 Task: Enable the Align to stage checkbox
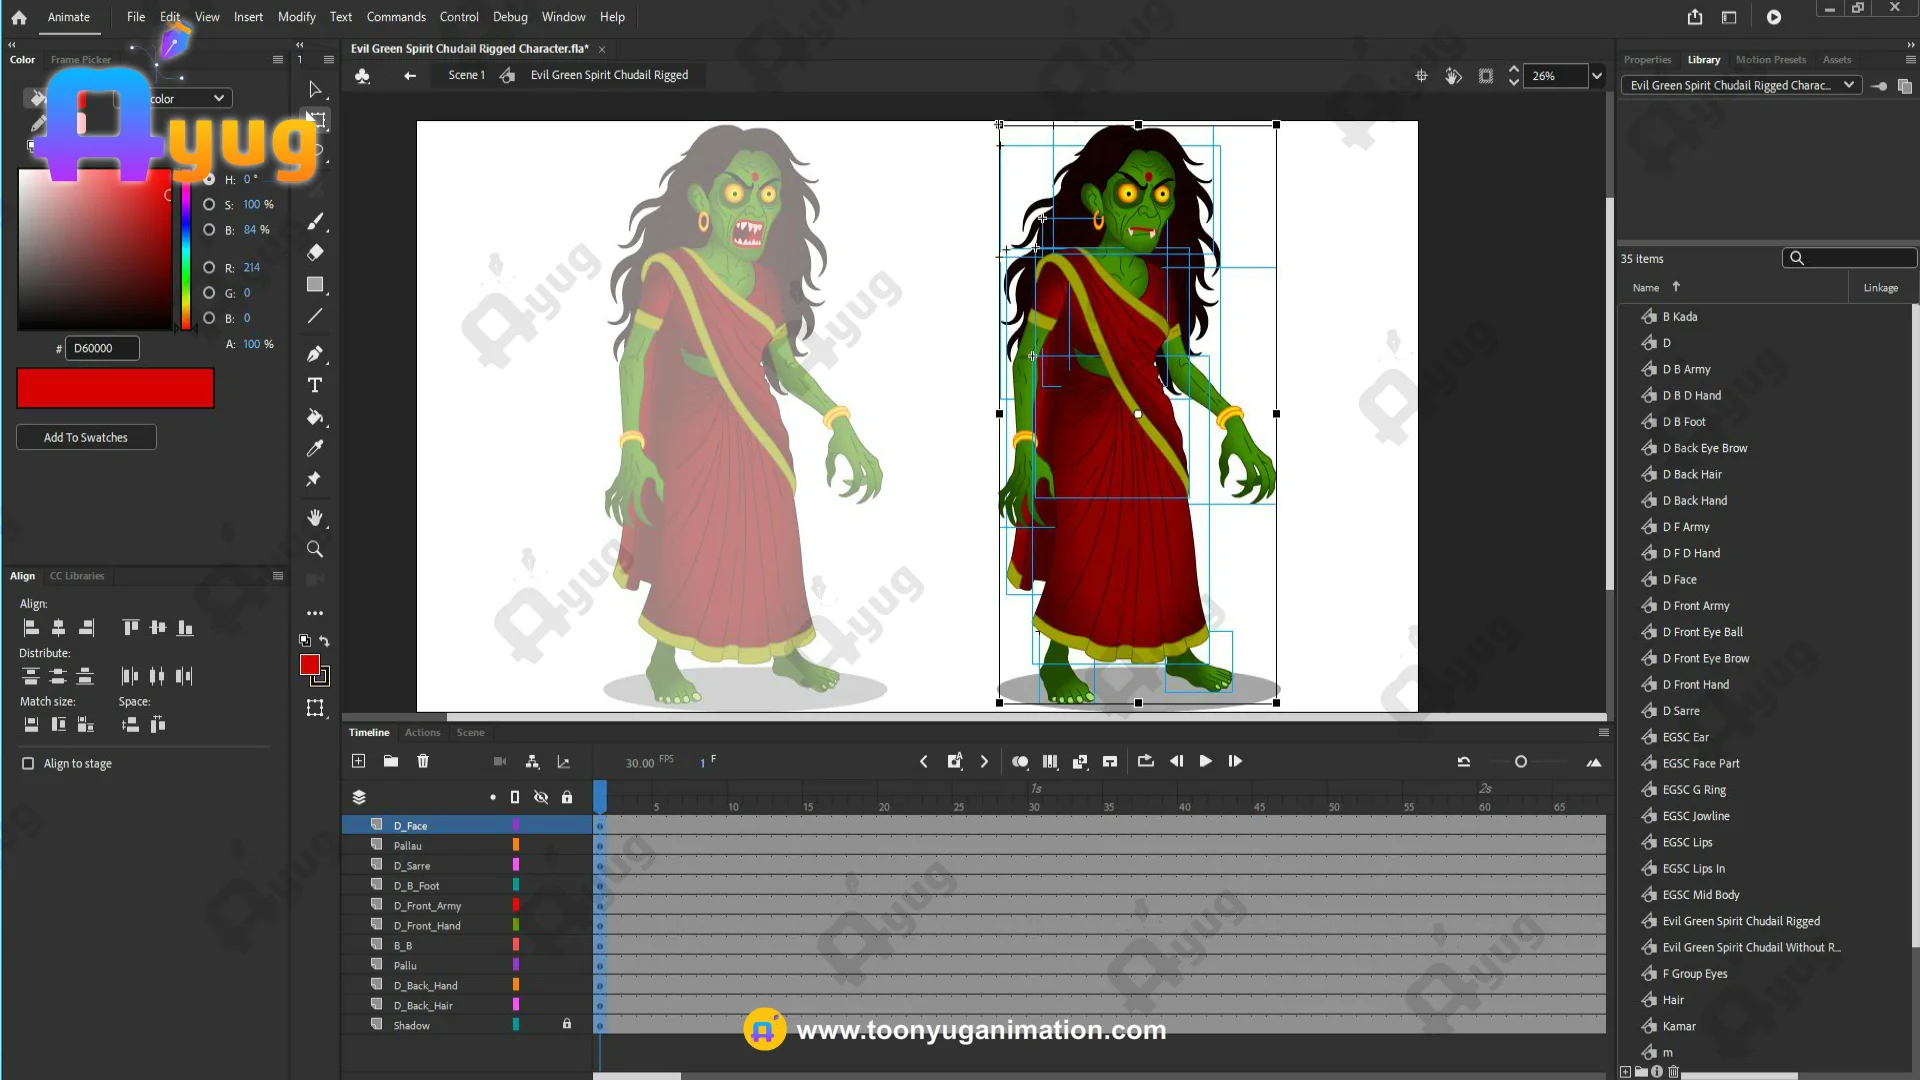(x=28, y=764)
